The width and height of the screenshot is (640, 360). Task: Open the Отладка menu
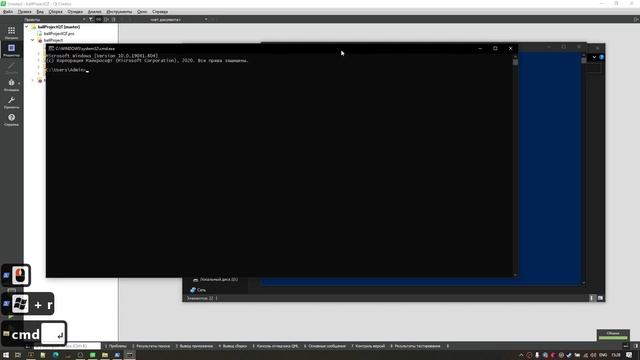75,12
